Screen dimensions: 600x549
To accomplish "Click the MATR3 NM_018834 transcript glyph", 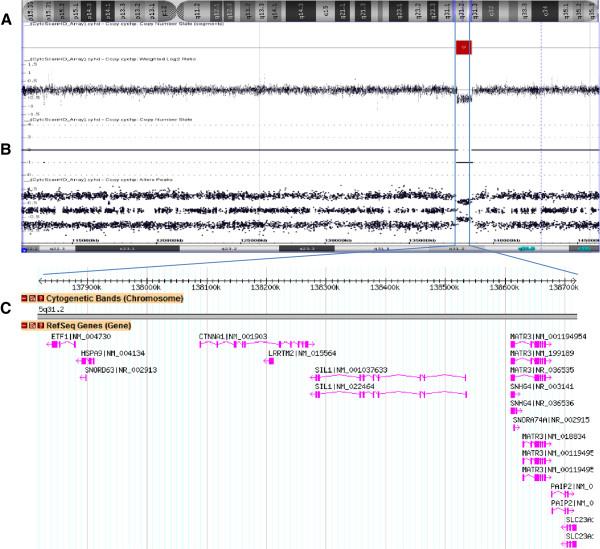I will click(x=537, y=445).
